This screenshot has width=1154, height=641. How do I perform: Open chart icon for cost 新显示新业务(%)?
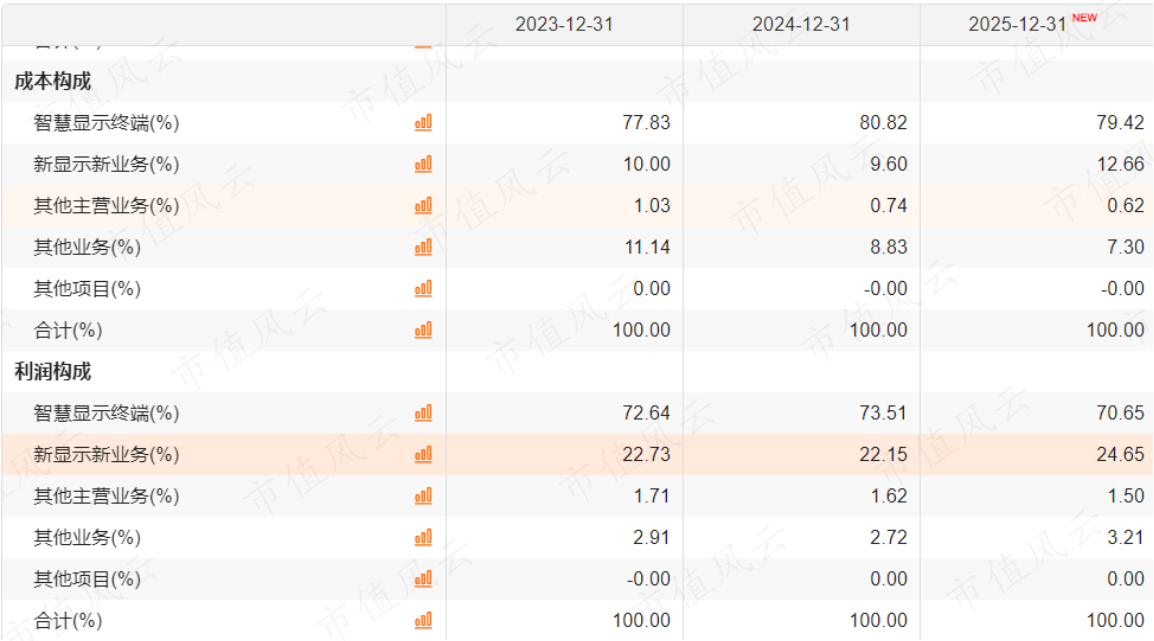(x=423, y=164)
